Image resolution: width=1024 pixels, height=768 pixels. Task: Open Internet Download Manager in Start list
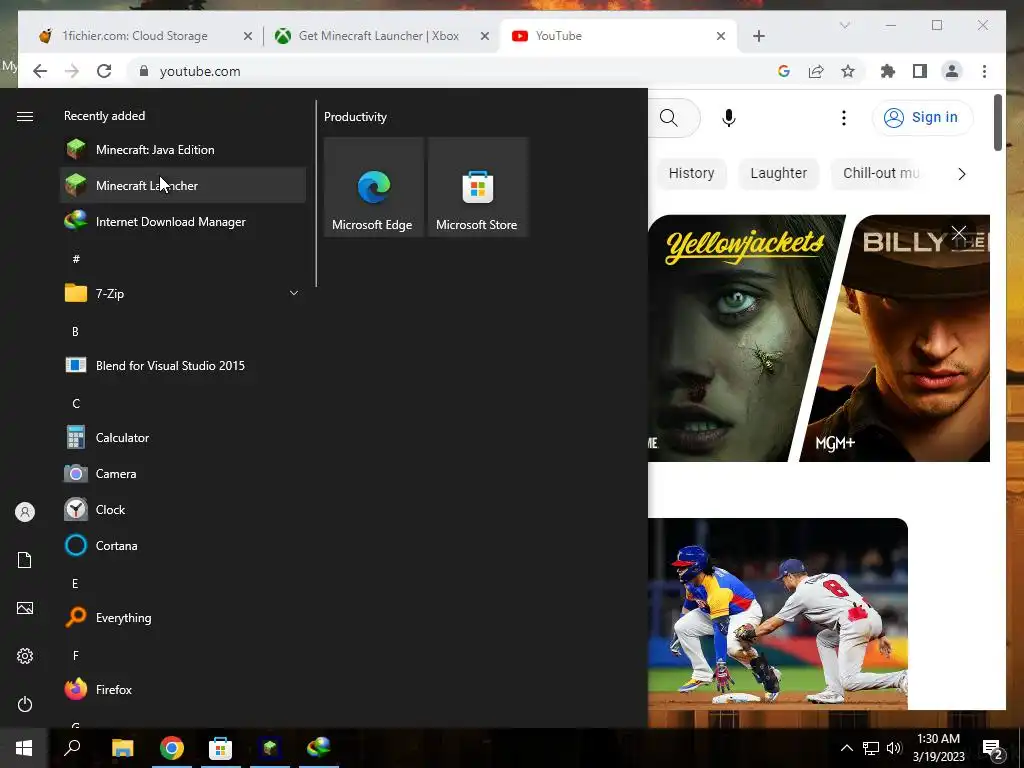click(183, 221)
